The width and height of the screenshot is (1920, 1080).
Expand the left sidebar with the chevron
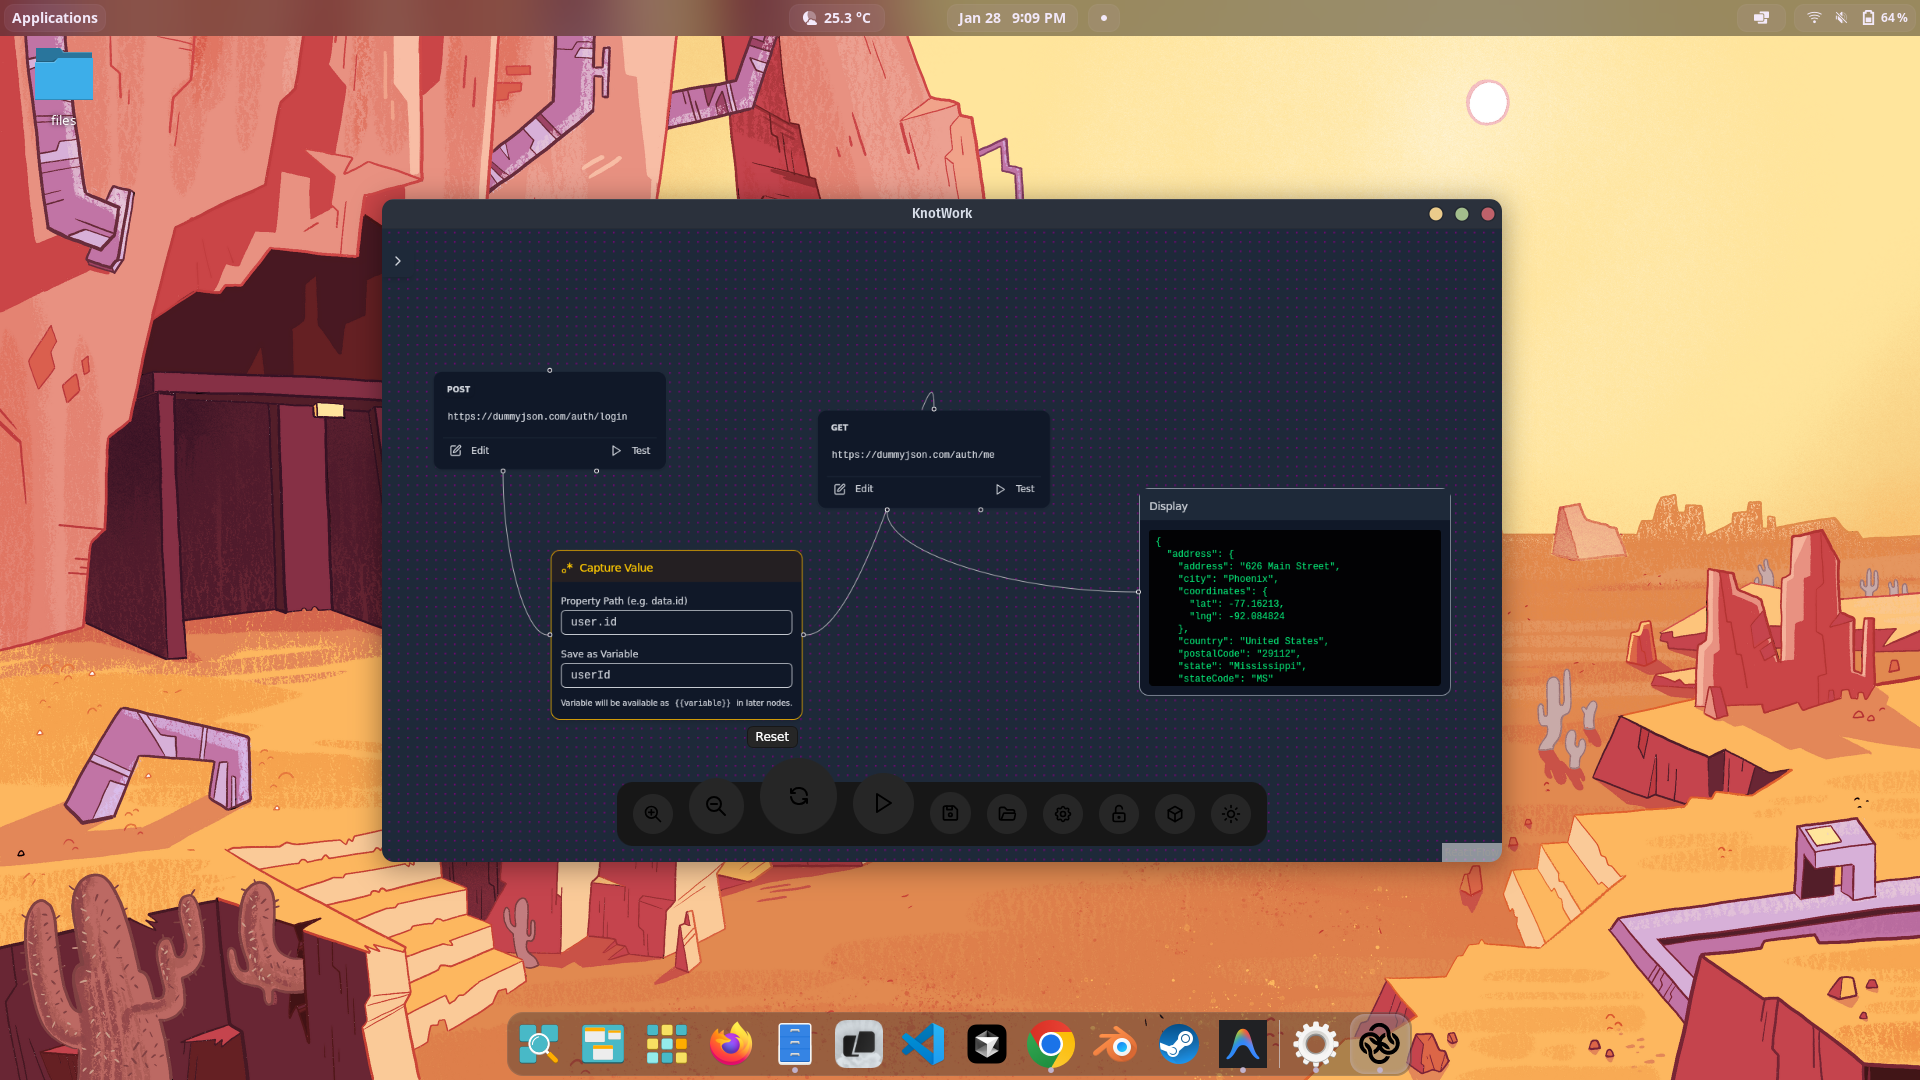pos(398,260)
